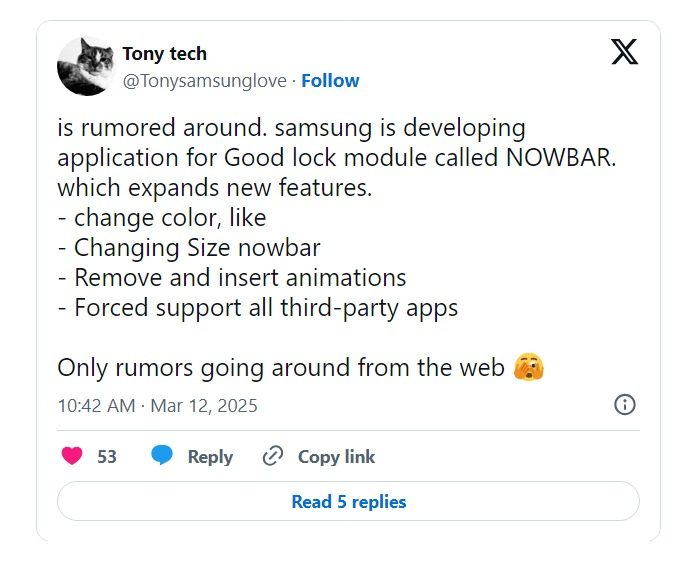Visit the @Tonysamsunglove handle
Screen dimensions: 679x561
(x=205, y=80)
